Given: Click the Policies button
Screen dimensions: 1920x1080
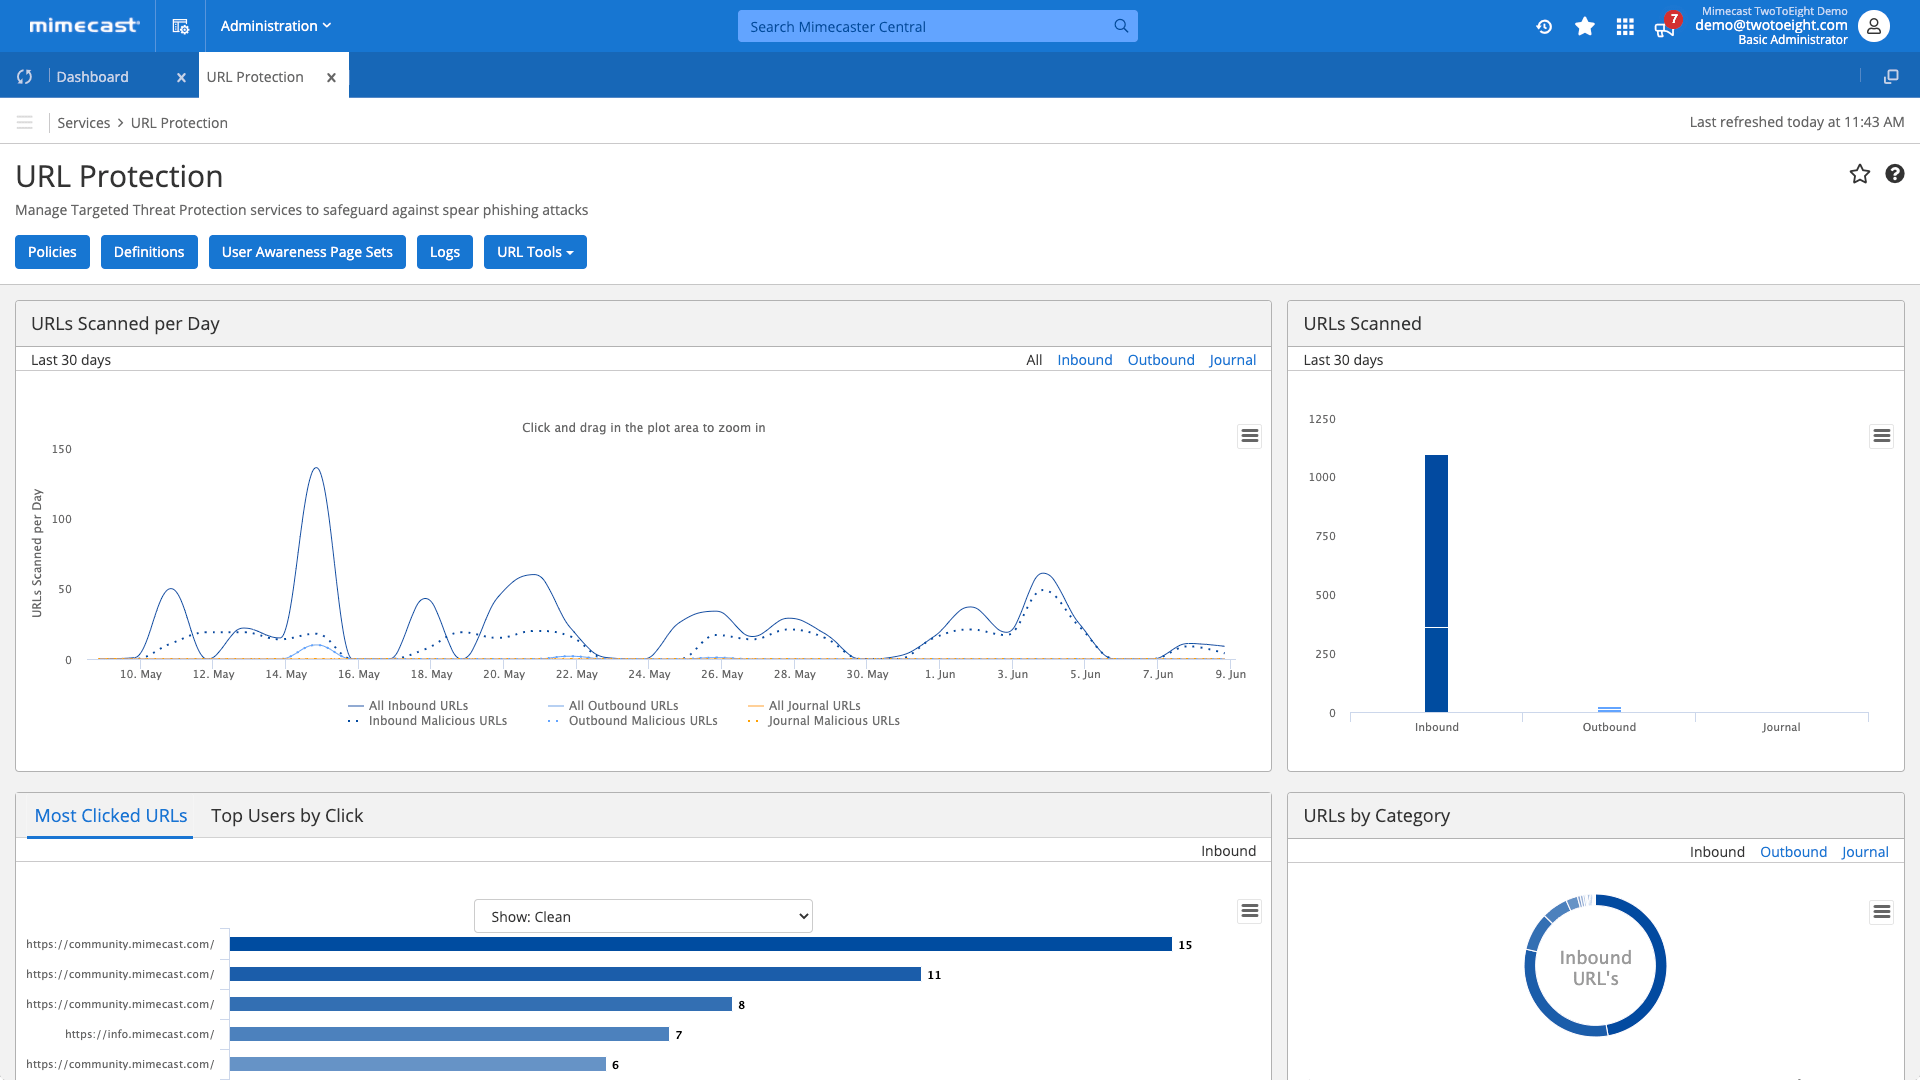Looking at the screenshot, I should (x=52, y=252).
